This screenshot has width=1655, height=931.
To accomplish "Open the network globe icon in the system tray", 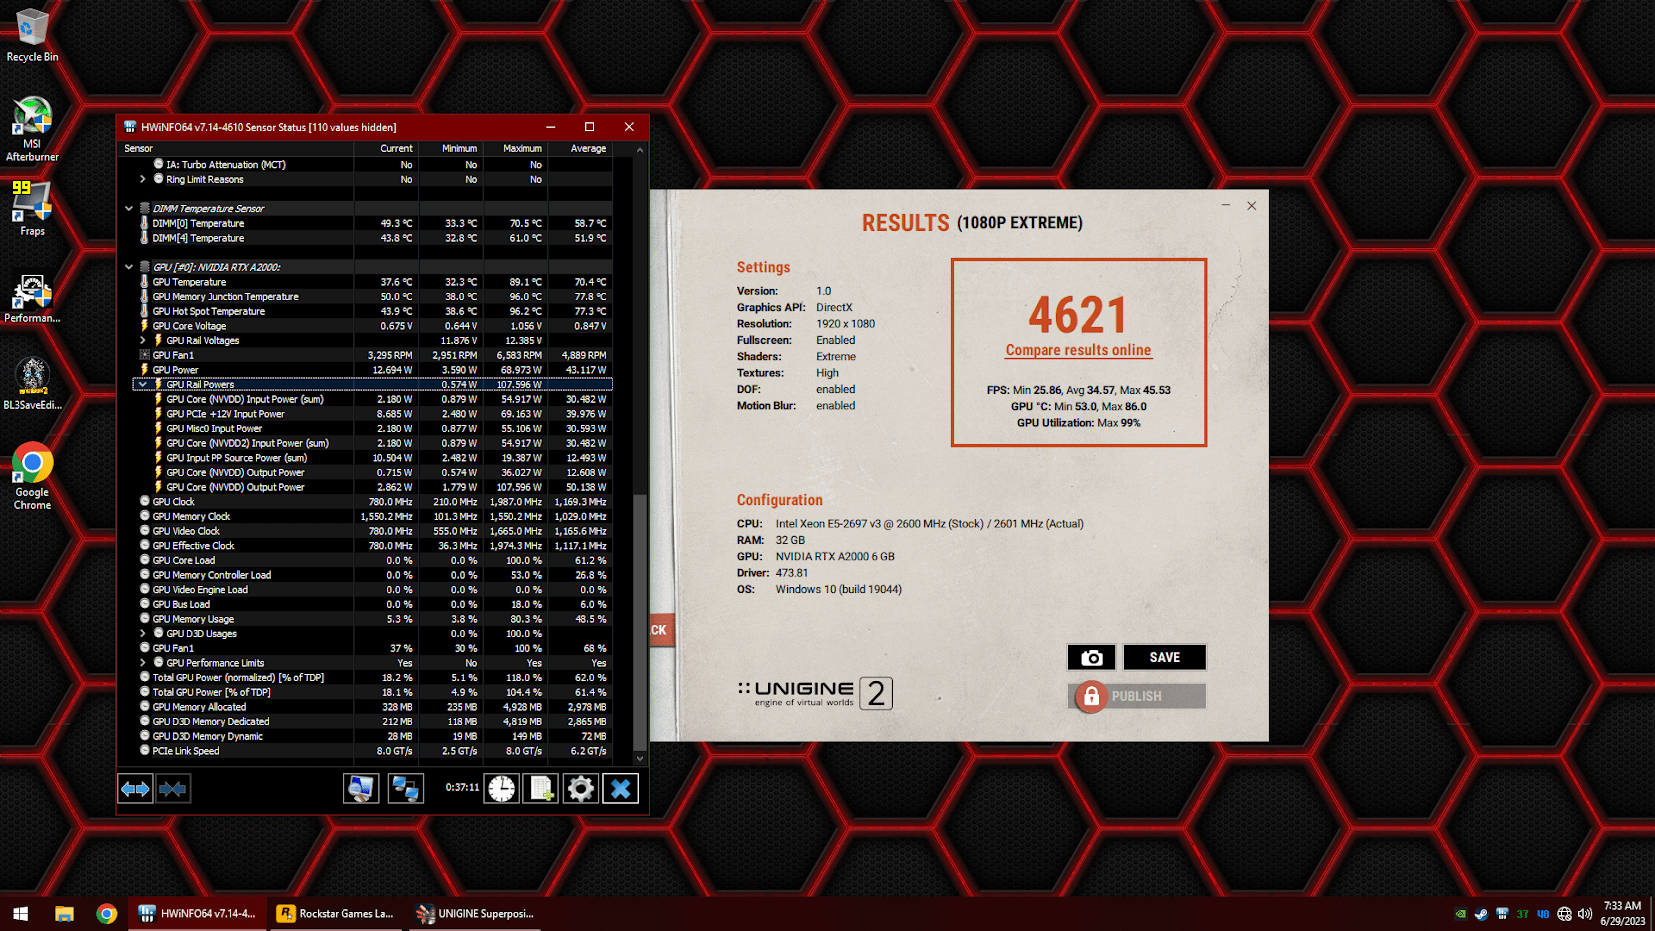I will pyautogui.click(x=1565, y=913).
